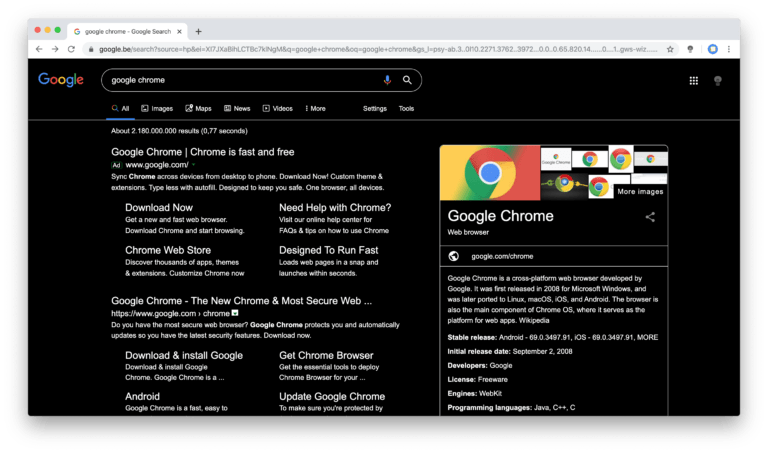Image resolution: width=768 pixels, height=453 pixels.
Task: Click the browser forward arrow
Action: [x=55, y=49]
